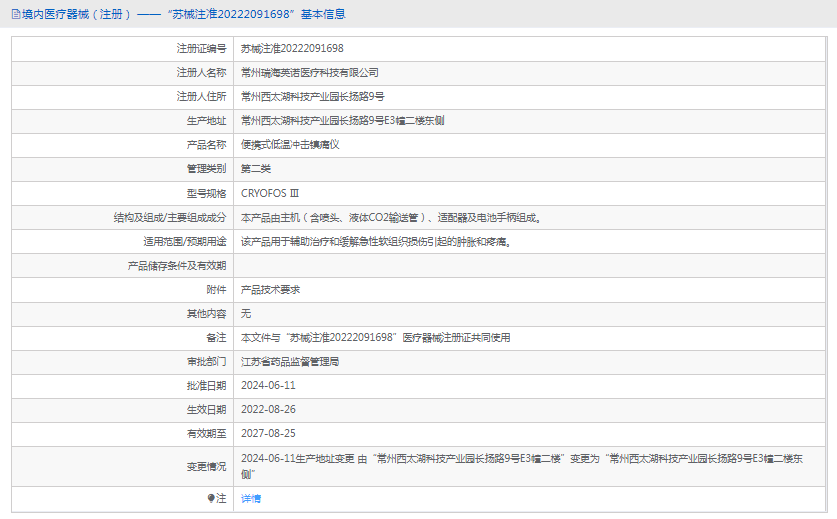Image resolution: width=837 pixels, height=519 pixels.
Task: Click the bulb icon beside 注
Action: click(x=211, y=499)
